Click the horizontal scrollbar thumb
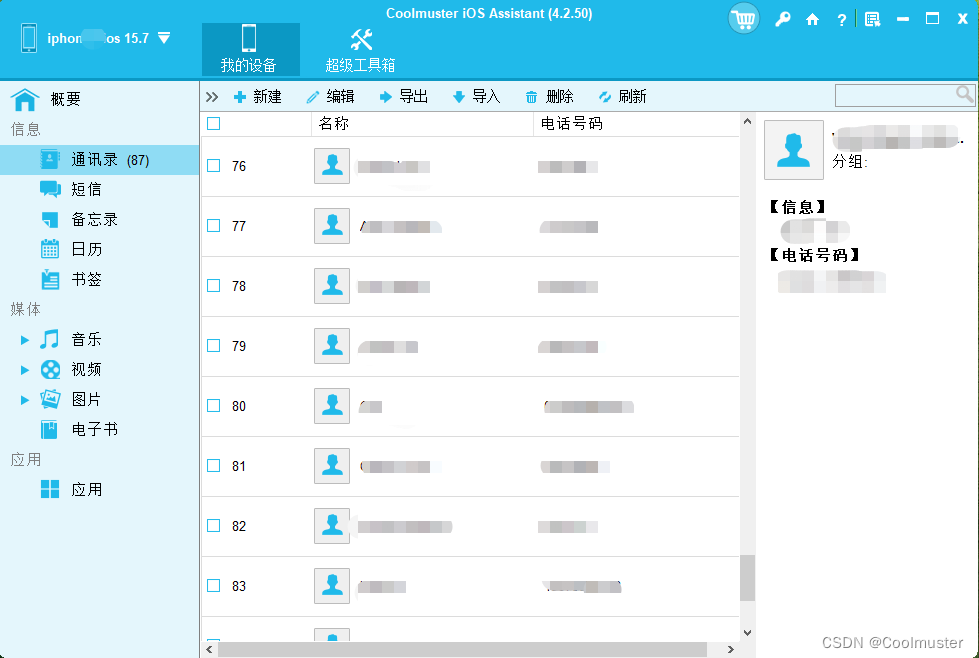Image resolution: width=979 pixels, height=658 pixels. (462, 649)
